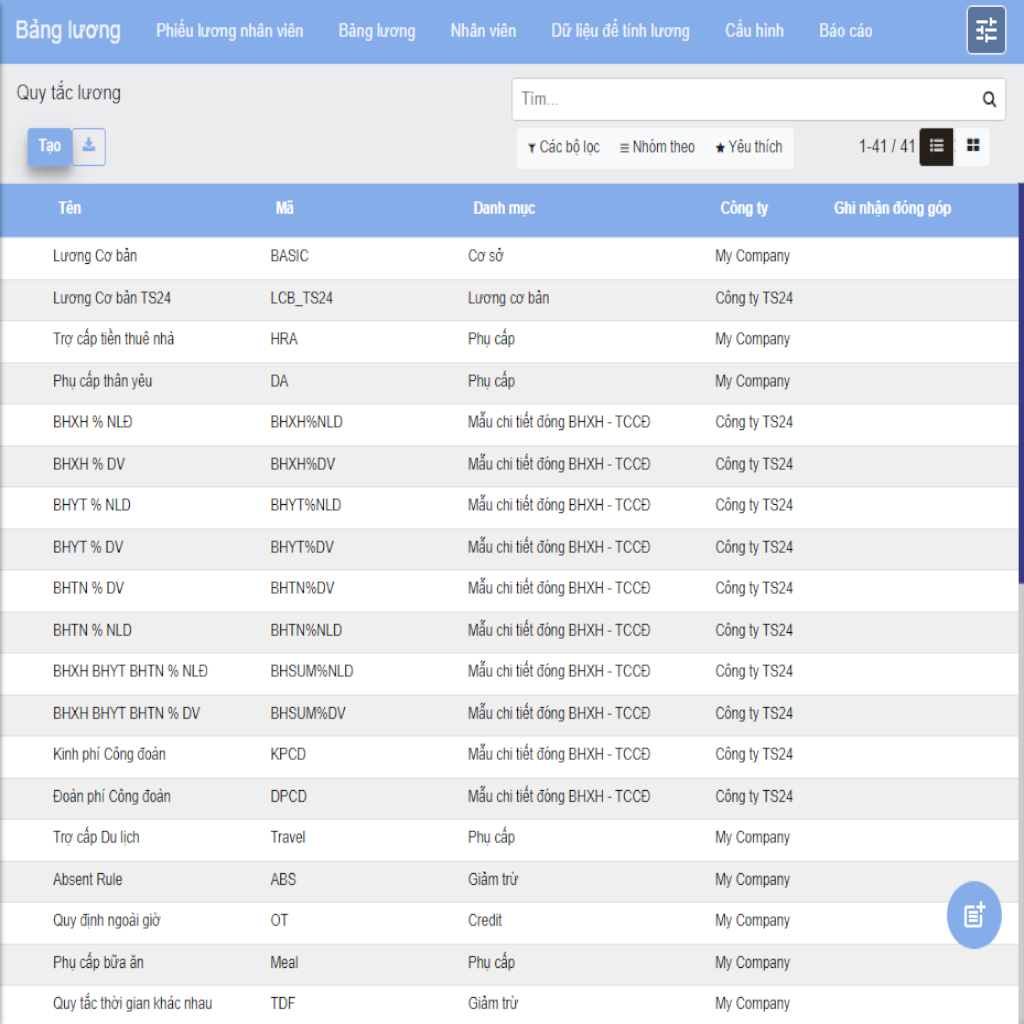The height and width of the screenshot is (1024, 1024).
Task: Sort by the Danh mục column header
Action: tap(504, 208)
